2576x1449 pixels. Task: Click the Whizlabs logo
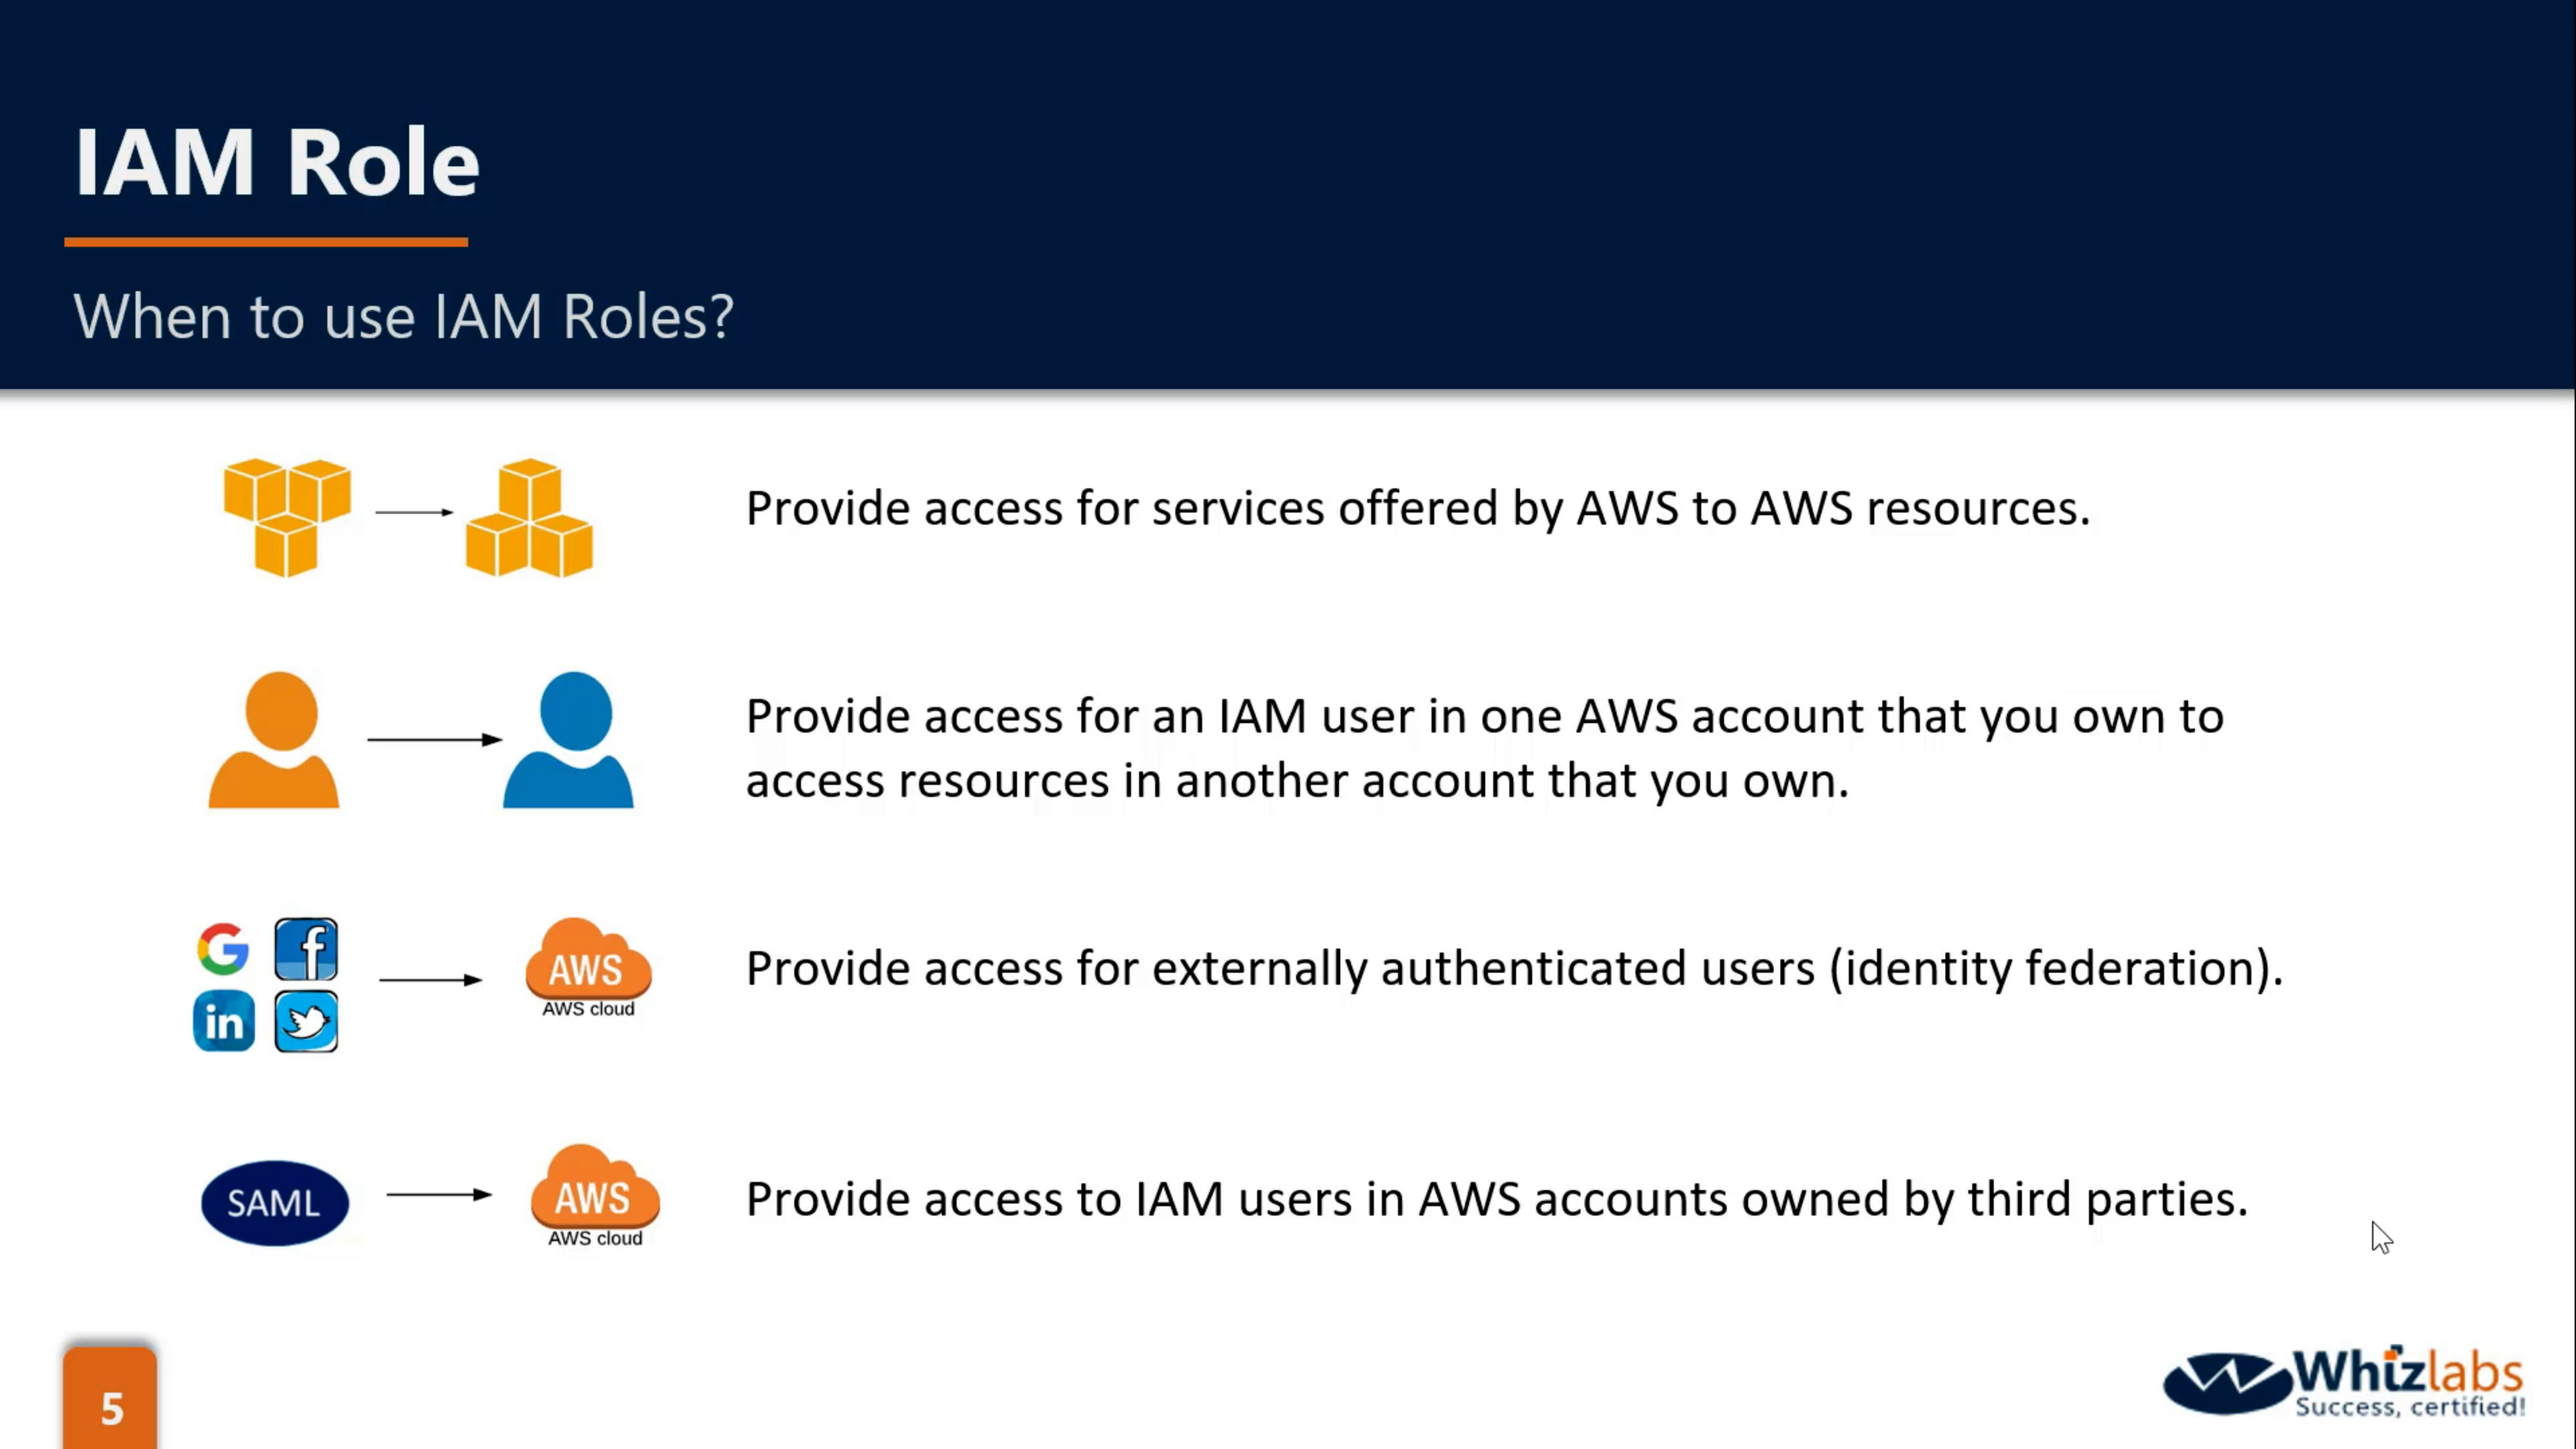2343,1384
